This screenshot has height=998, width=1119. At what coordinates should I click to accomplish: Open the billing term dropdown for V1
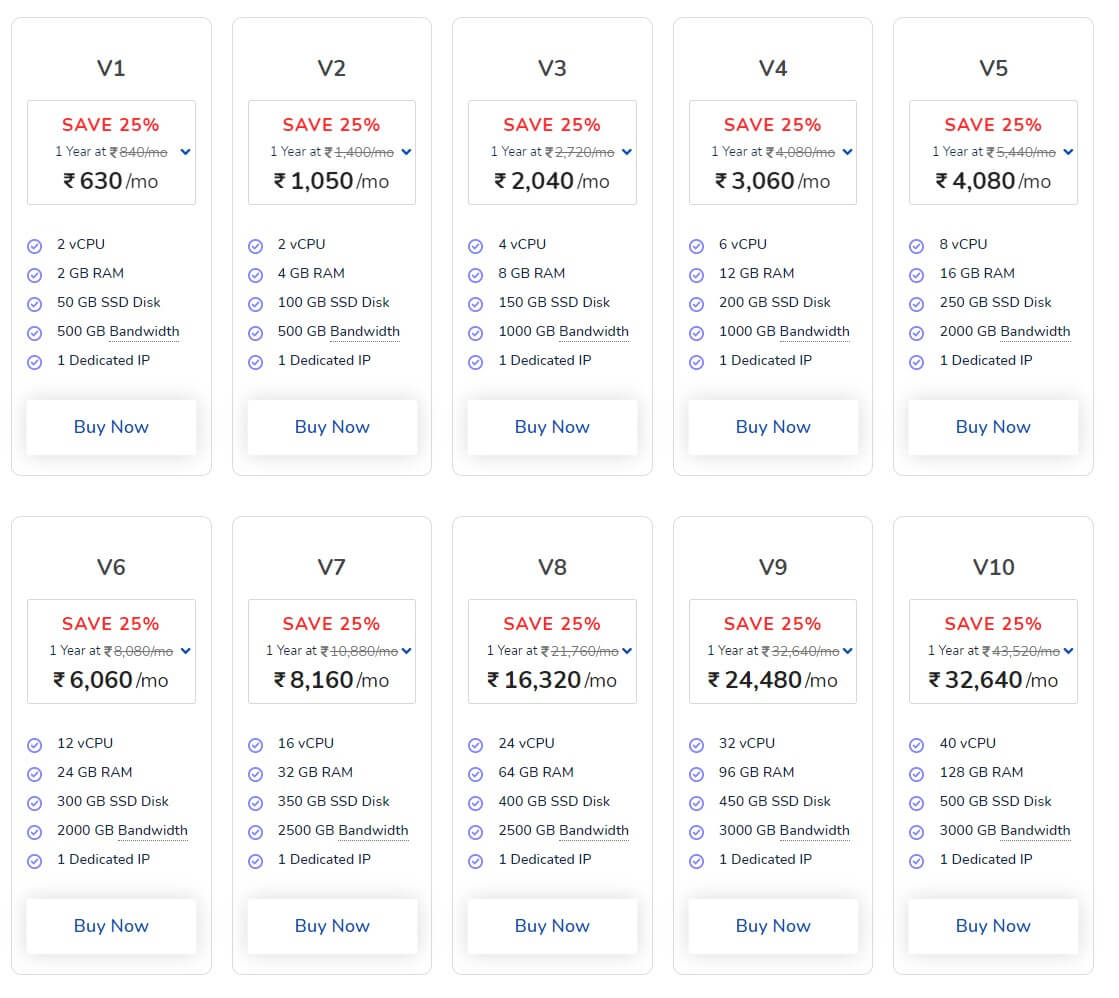(186, 152)
